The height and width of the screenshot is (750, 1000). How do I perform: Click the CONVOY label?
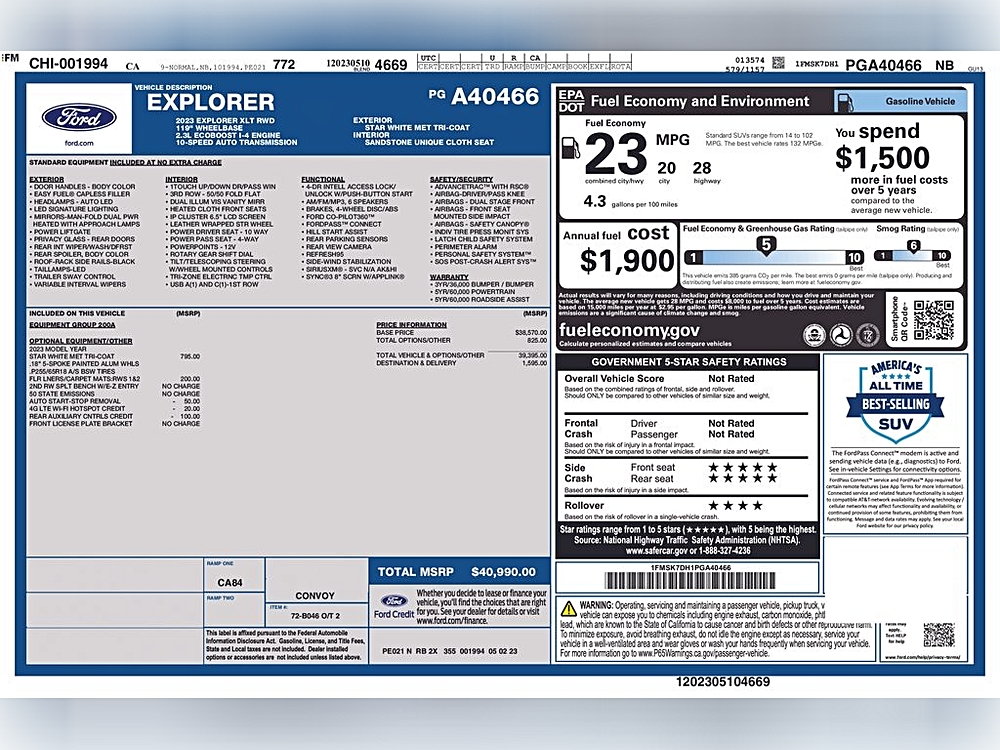pyautogui.click(x=315, y=596)
